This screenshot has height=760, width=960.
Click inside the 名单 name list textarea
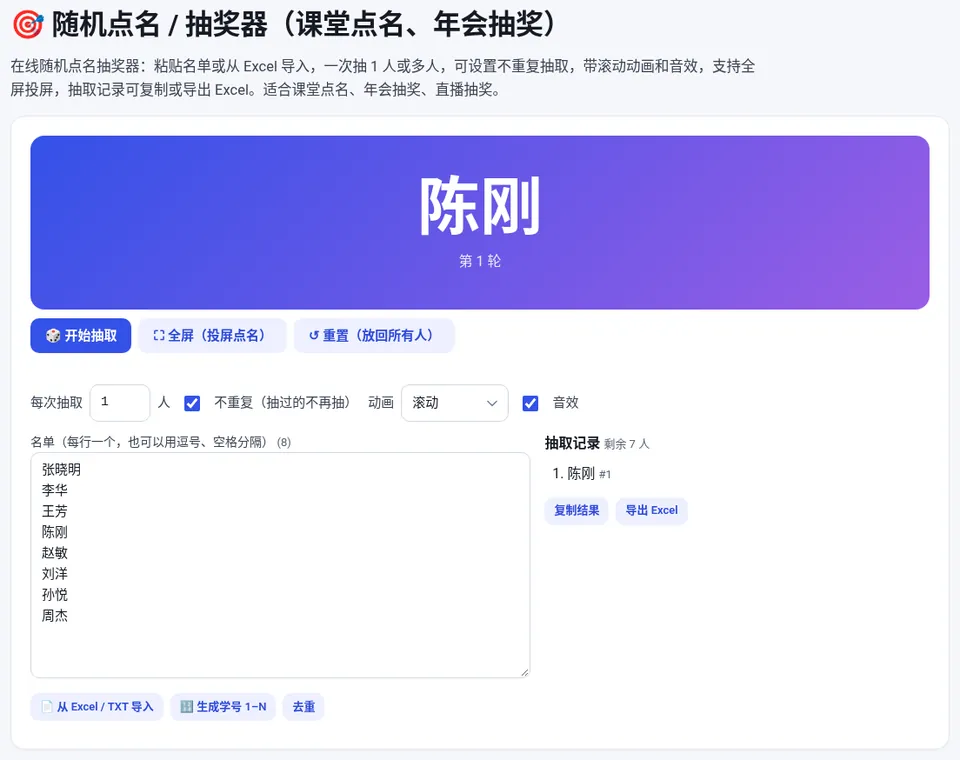[x=280, y=565]
